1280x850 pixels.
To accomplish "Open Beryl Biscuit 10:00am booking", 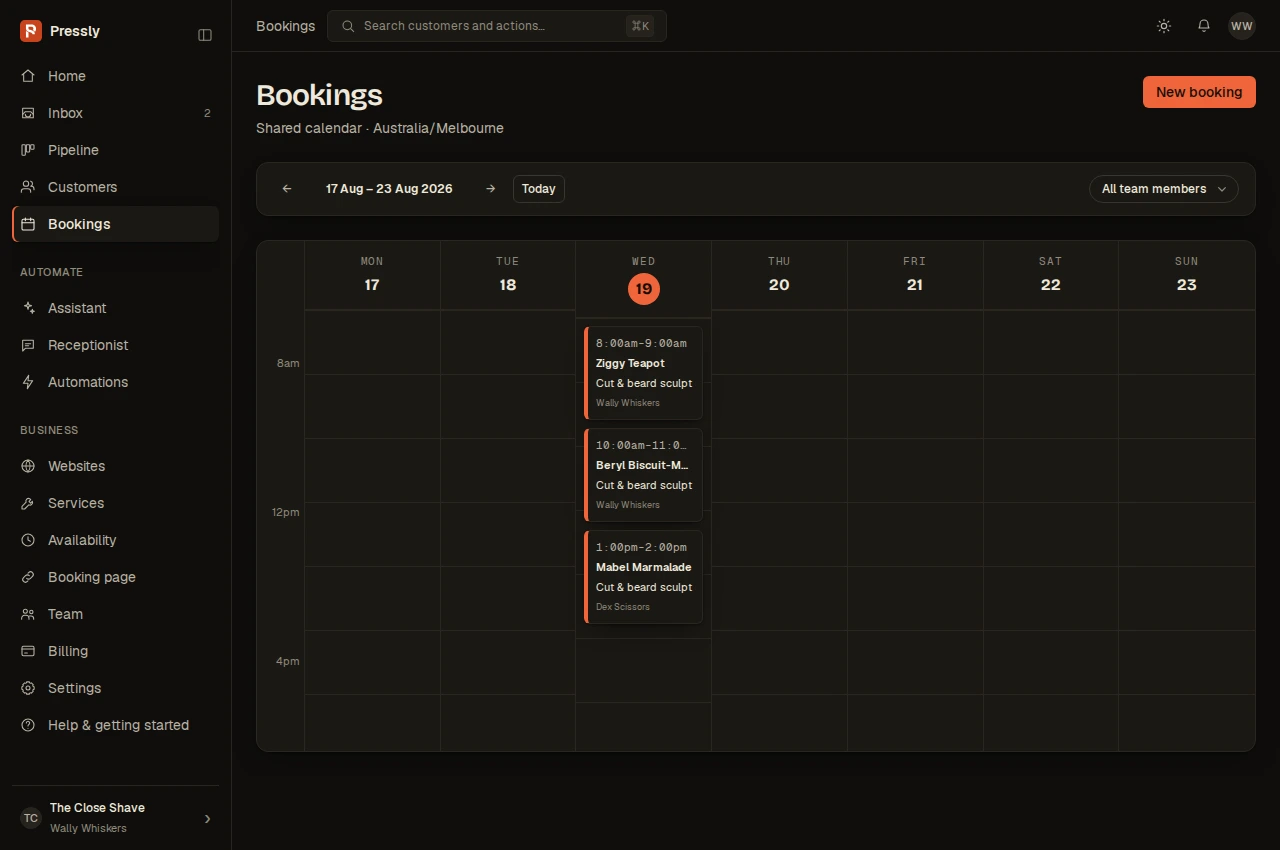I will tap(643, 475).
